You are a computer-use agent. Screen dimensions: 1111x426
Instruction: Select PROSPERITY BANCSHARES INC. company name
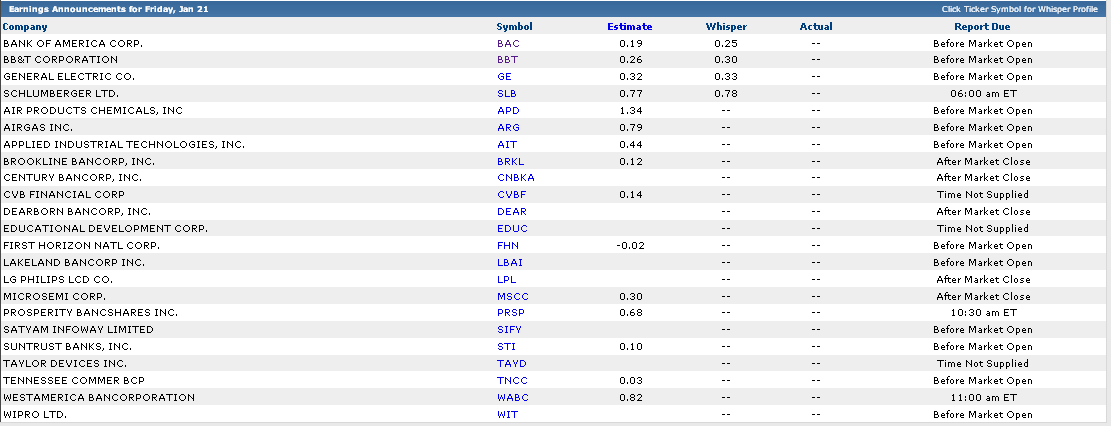tap(90, 313)
